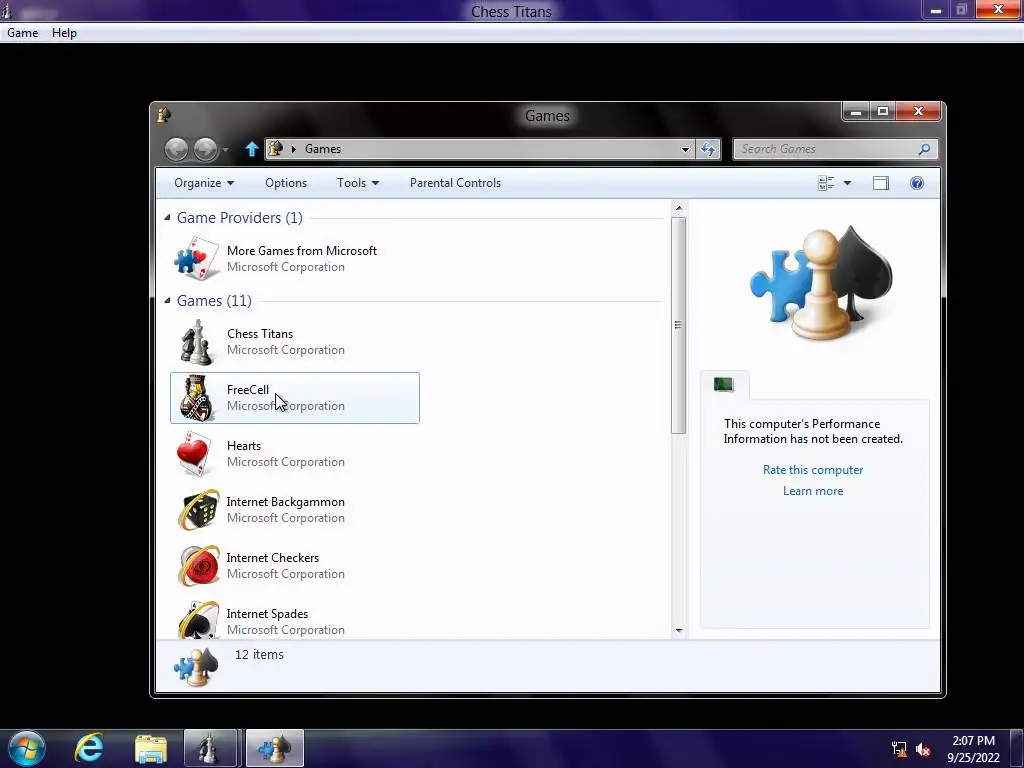Click the games list vertical scrollbar thumb

679,325
